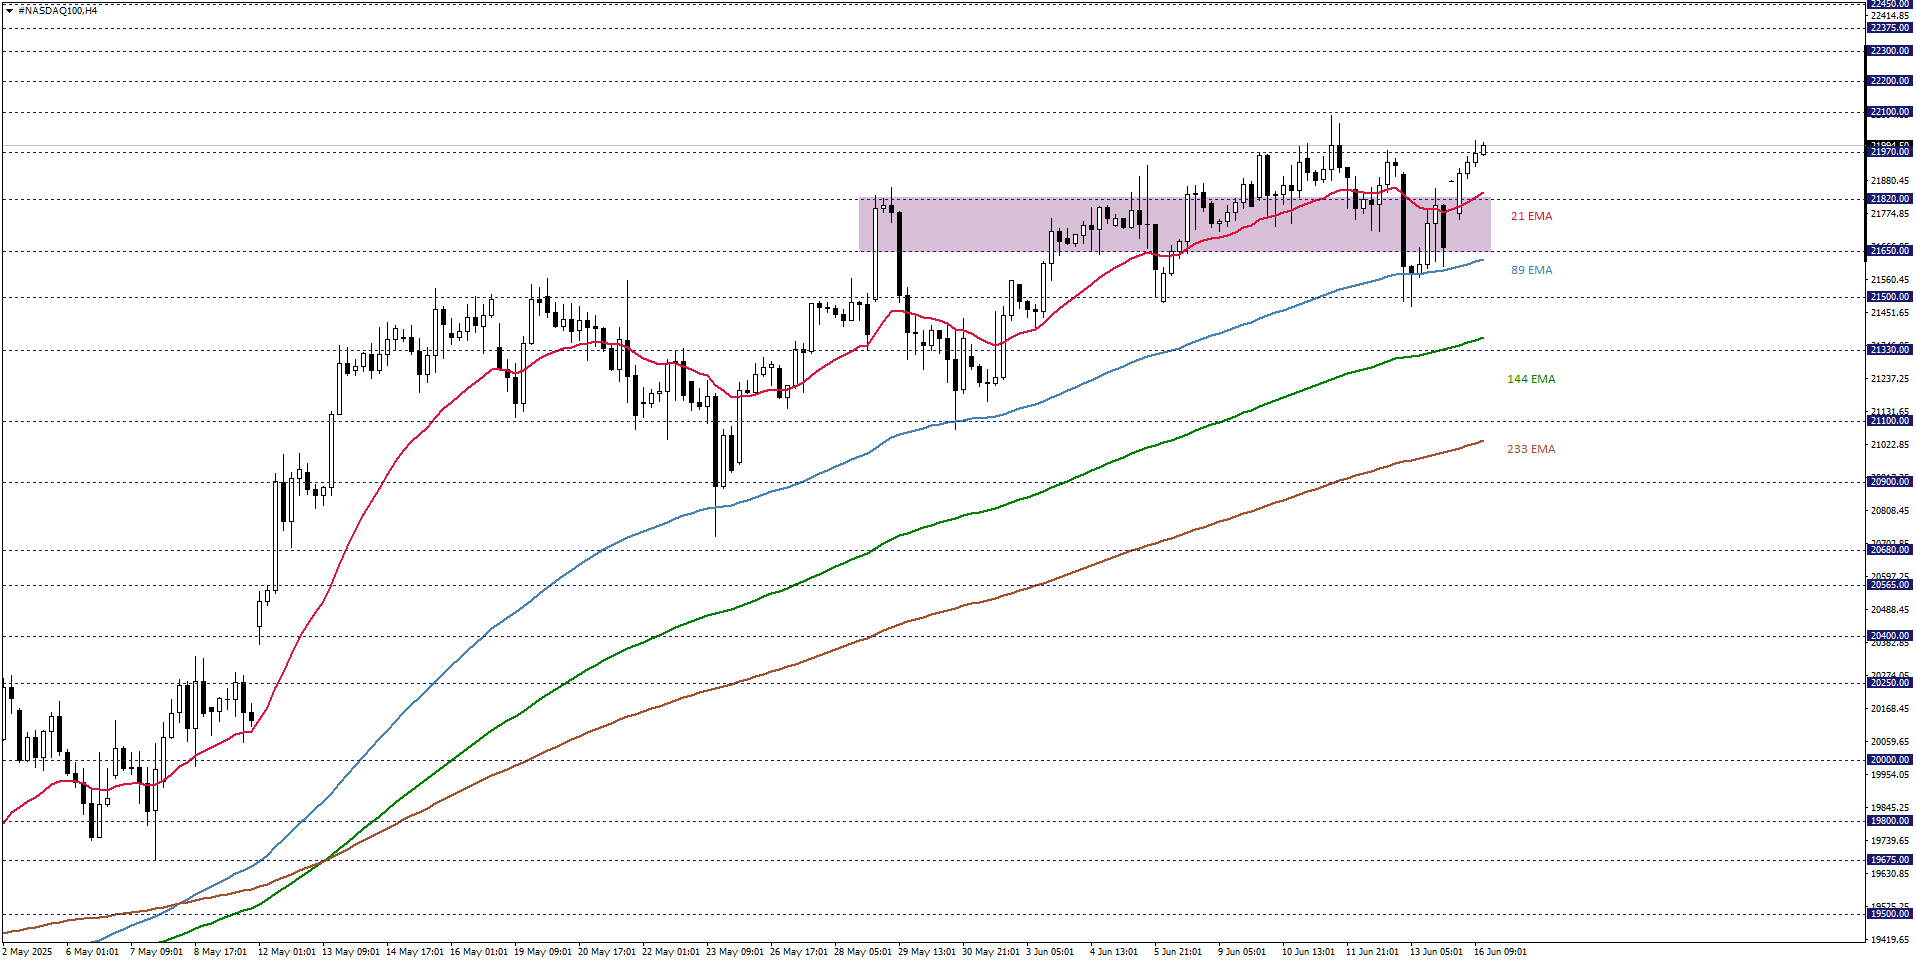
Task: Select the 89 EMA label
Action: pyautogui.click(x=1531, y=270)
